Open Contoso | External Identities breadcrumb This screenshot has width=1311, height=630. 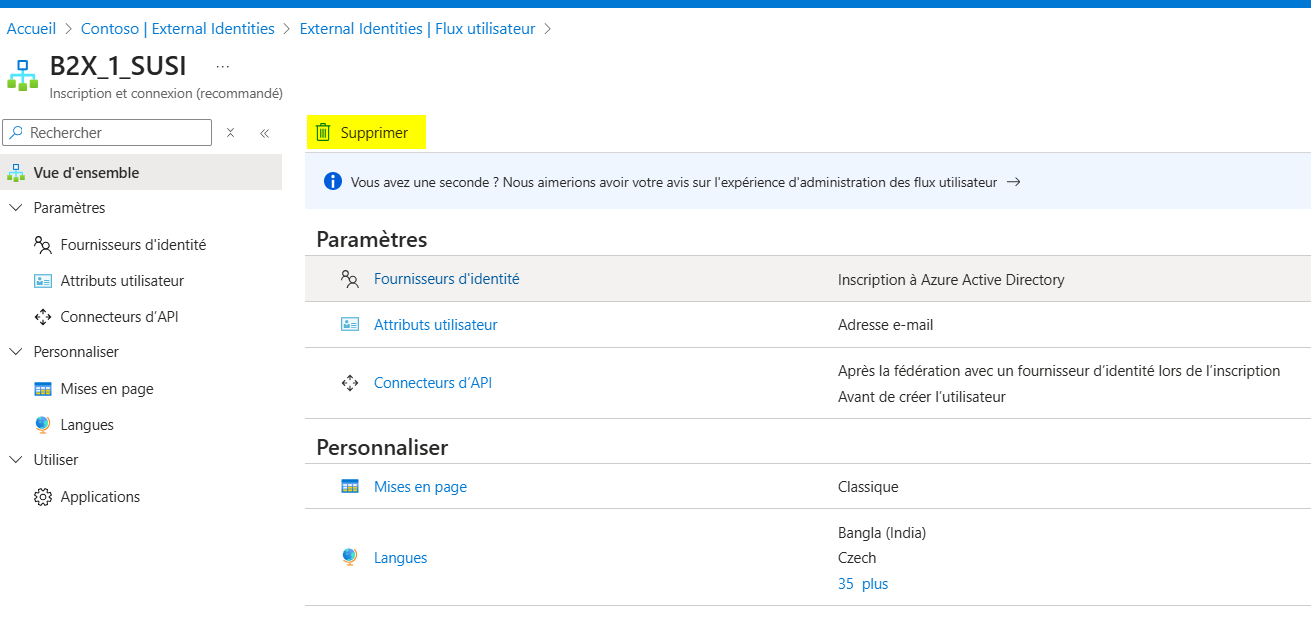coord(178,28)
